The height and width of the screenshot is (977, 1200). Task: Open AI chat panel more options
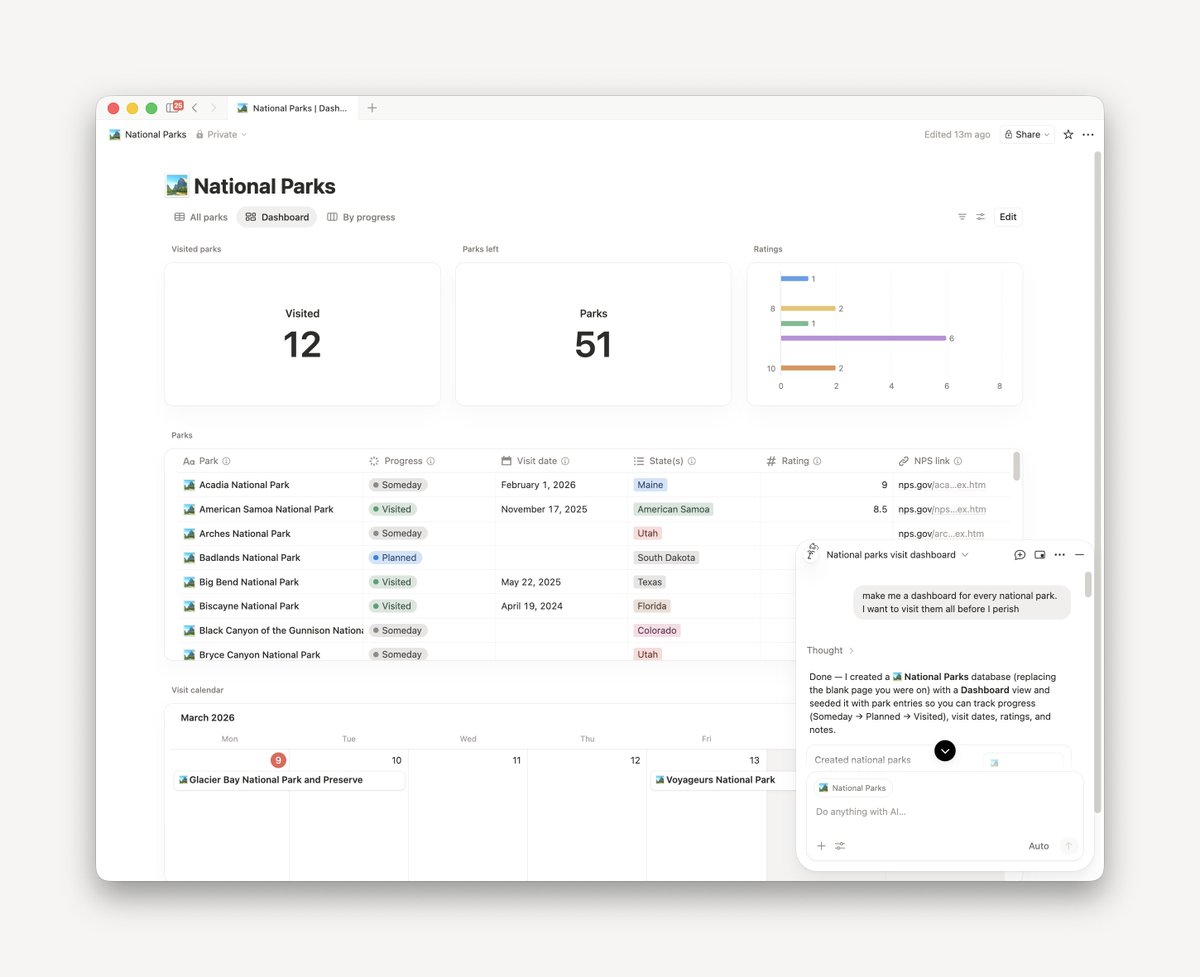point(1060,555)
